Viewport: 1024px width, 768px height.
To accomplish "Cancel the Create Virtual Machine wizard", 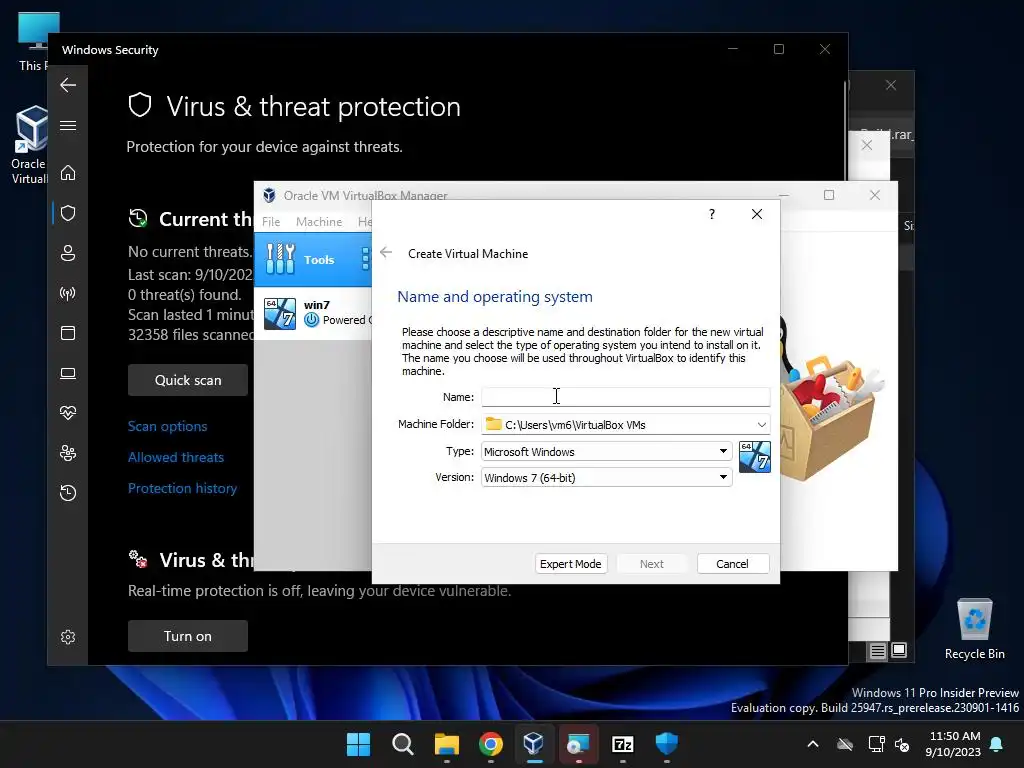I will click(732, 564).
